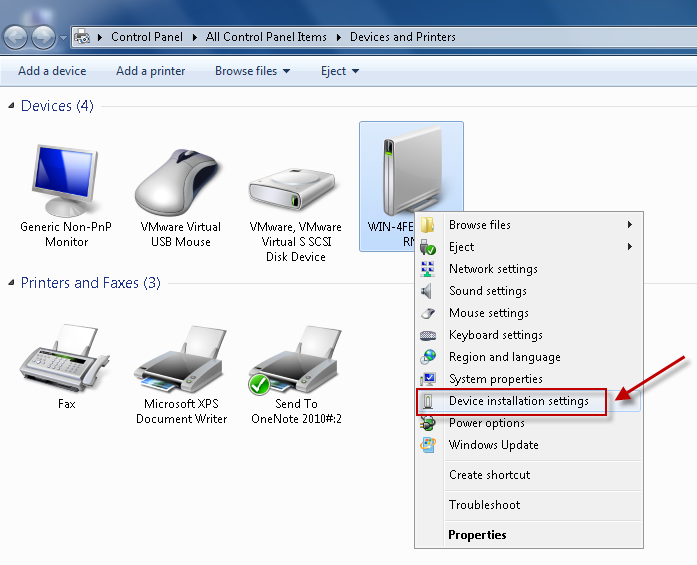The height and width of the screenshot is (565, 697).
Task: Choose Sound settings from context menu
Action: (x=529, y=291)
